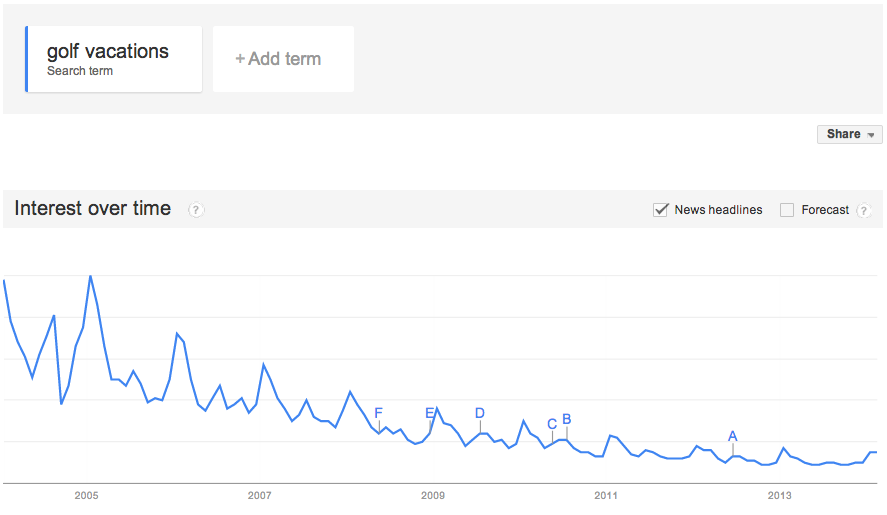
Task: Uncheck the News headlines checkbox
Action: (660, 210)
